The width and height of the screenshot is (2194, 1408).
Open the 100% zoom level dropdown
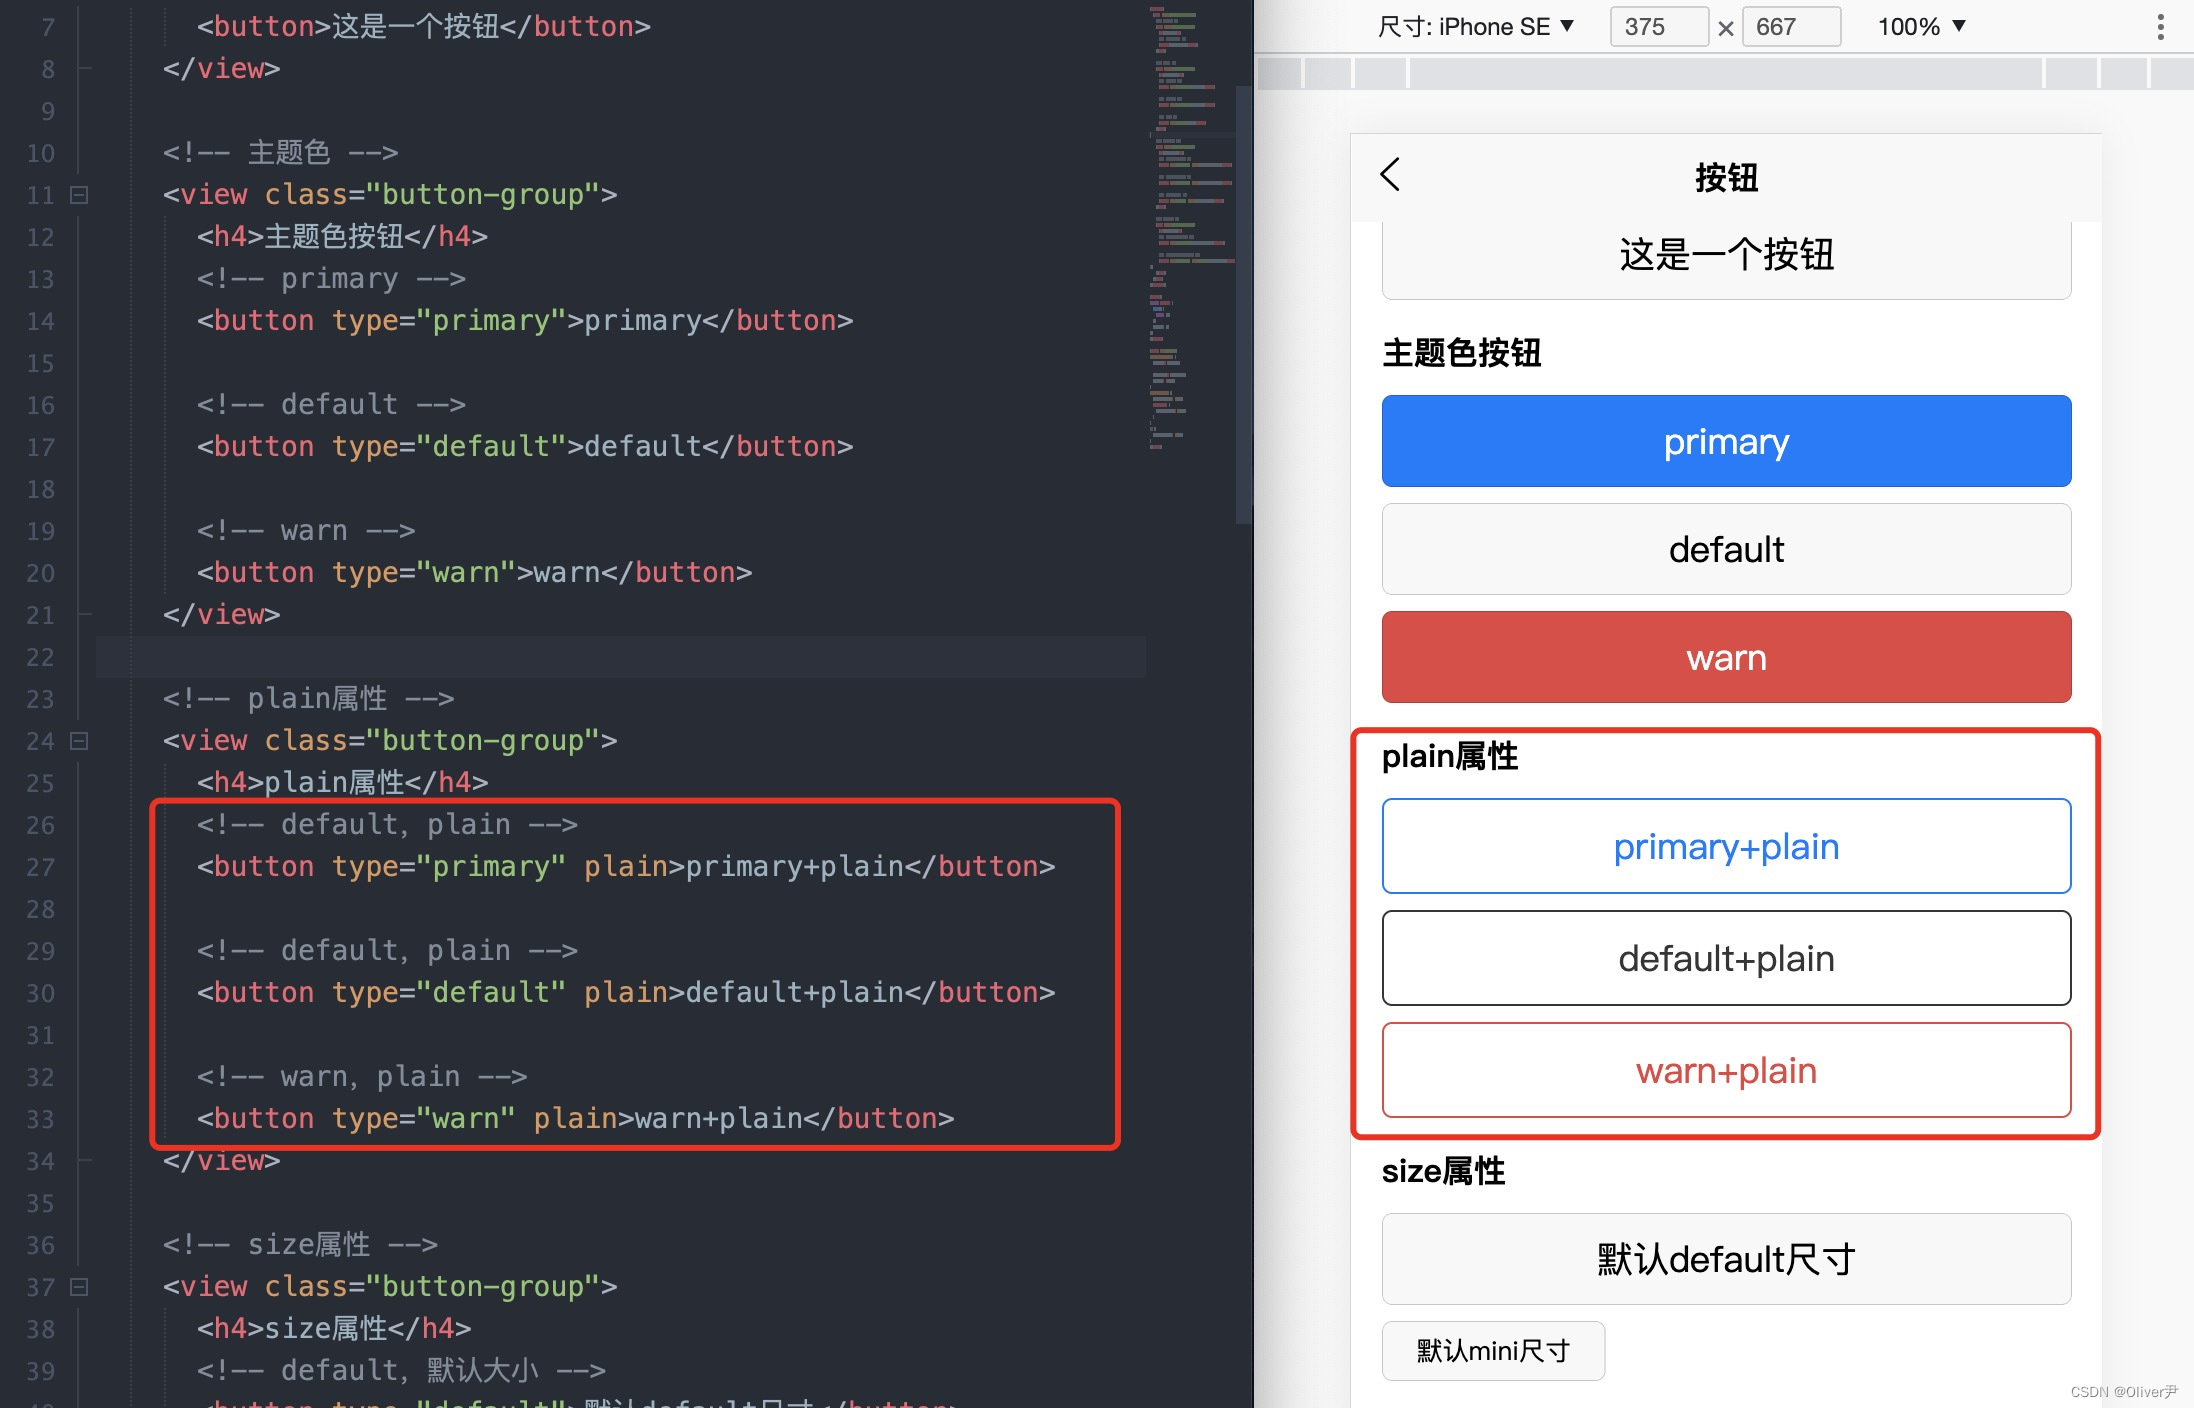point(1921,27)
